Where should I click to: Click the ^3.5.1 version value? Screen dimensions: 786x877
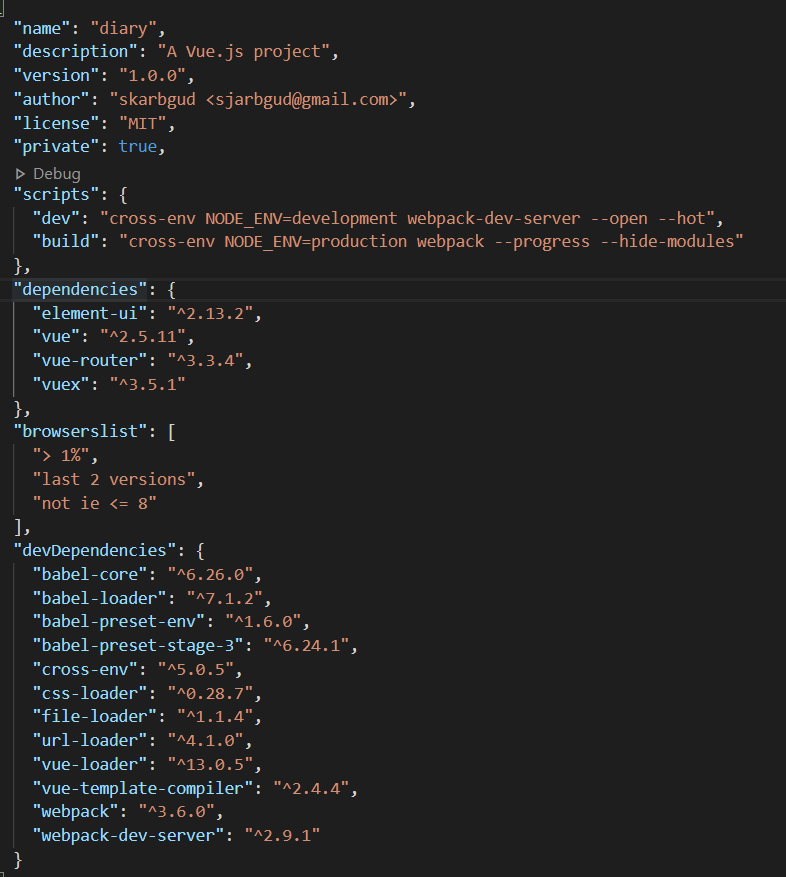click(148, 384)
